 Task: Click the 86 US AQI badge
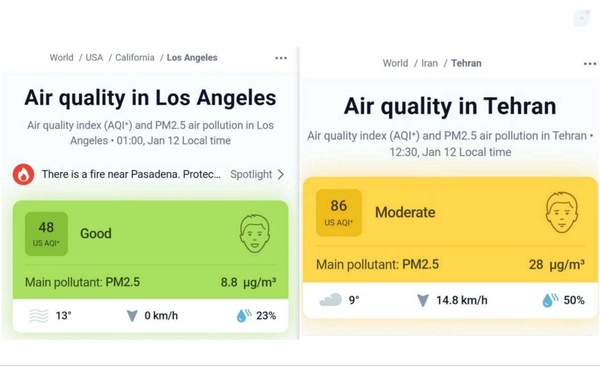point(339,212)
